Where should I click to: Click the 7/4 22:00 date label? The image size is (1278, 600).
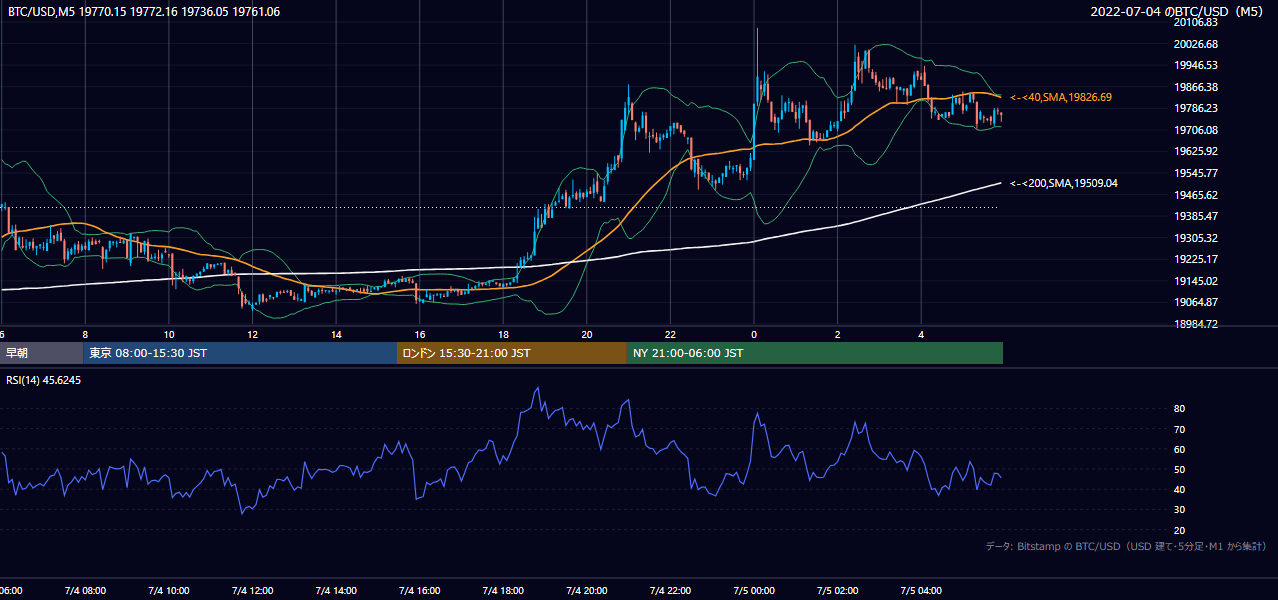pos(670,590)
